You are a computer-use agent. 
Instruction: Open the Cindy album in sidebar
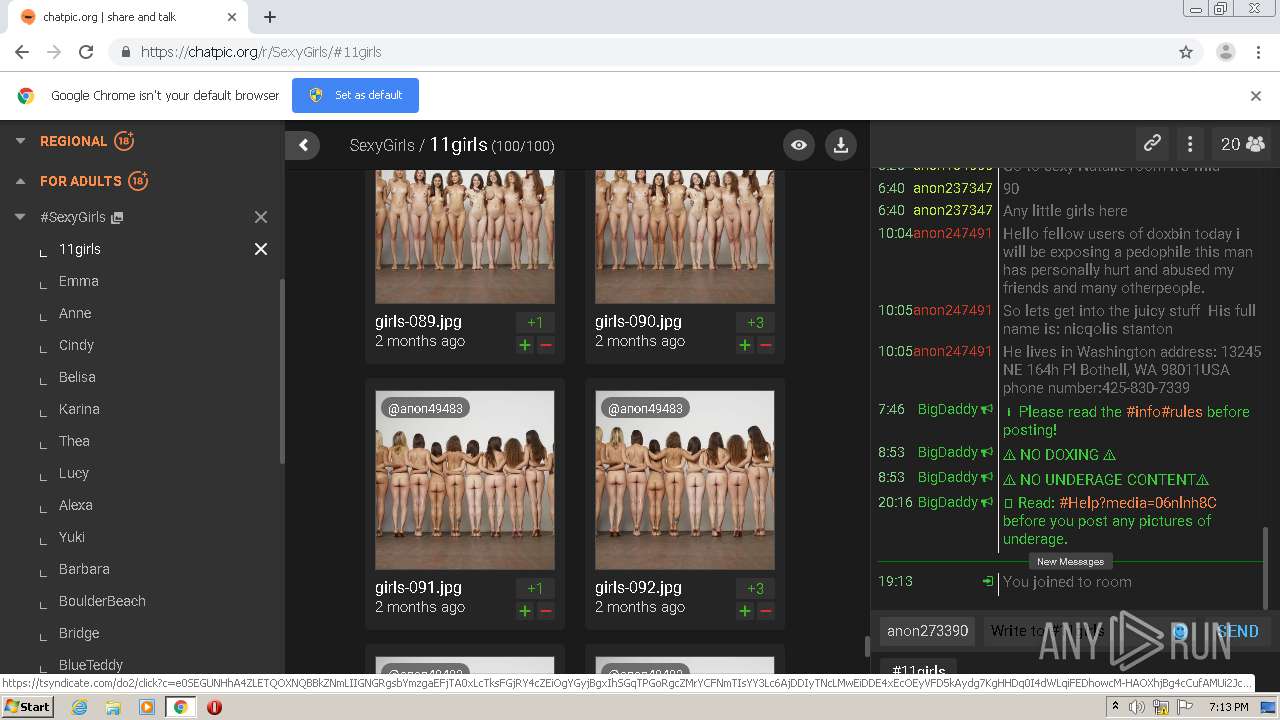coord(76,345)
